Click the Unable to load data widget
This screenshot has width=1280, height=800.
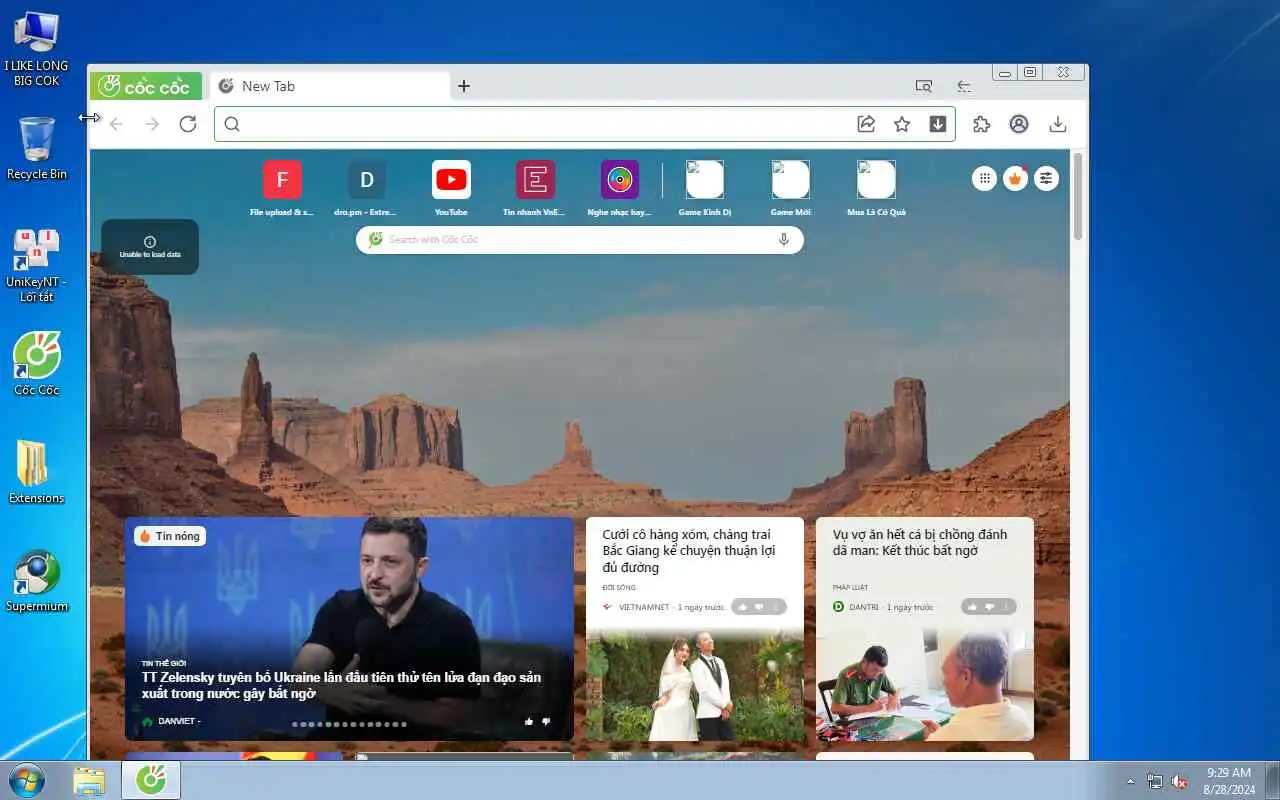click(150, 247)
